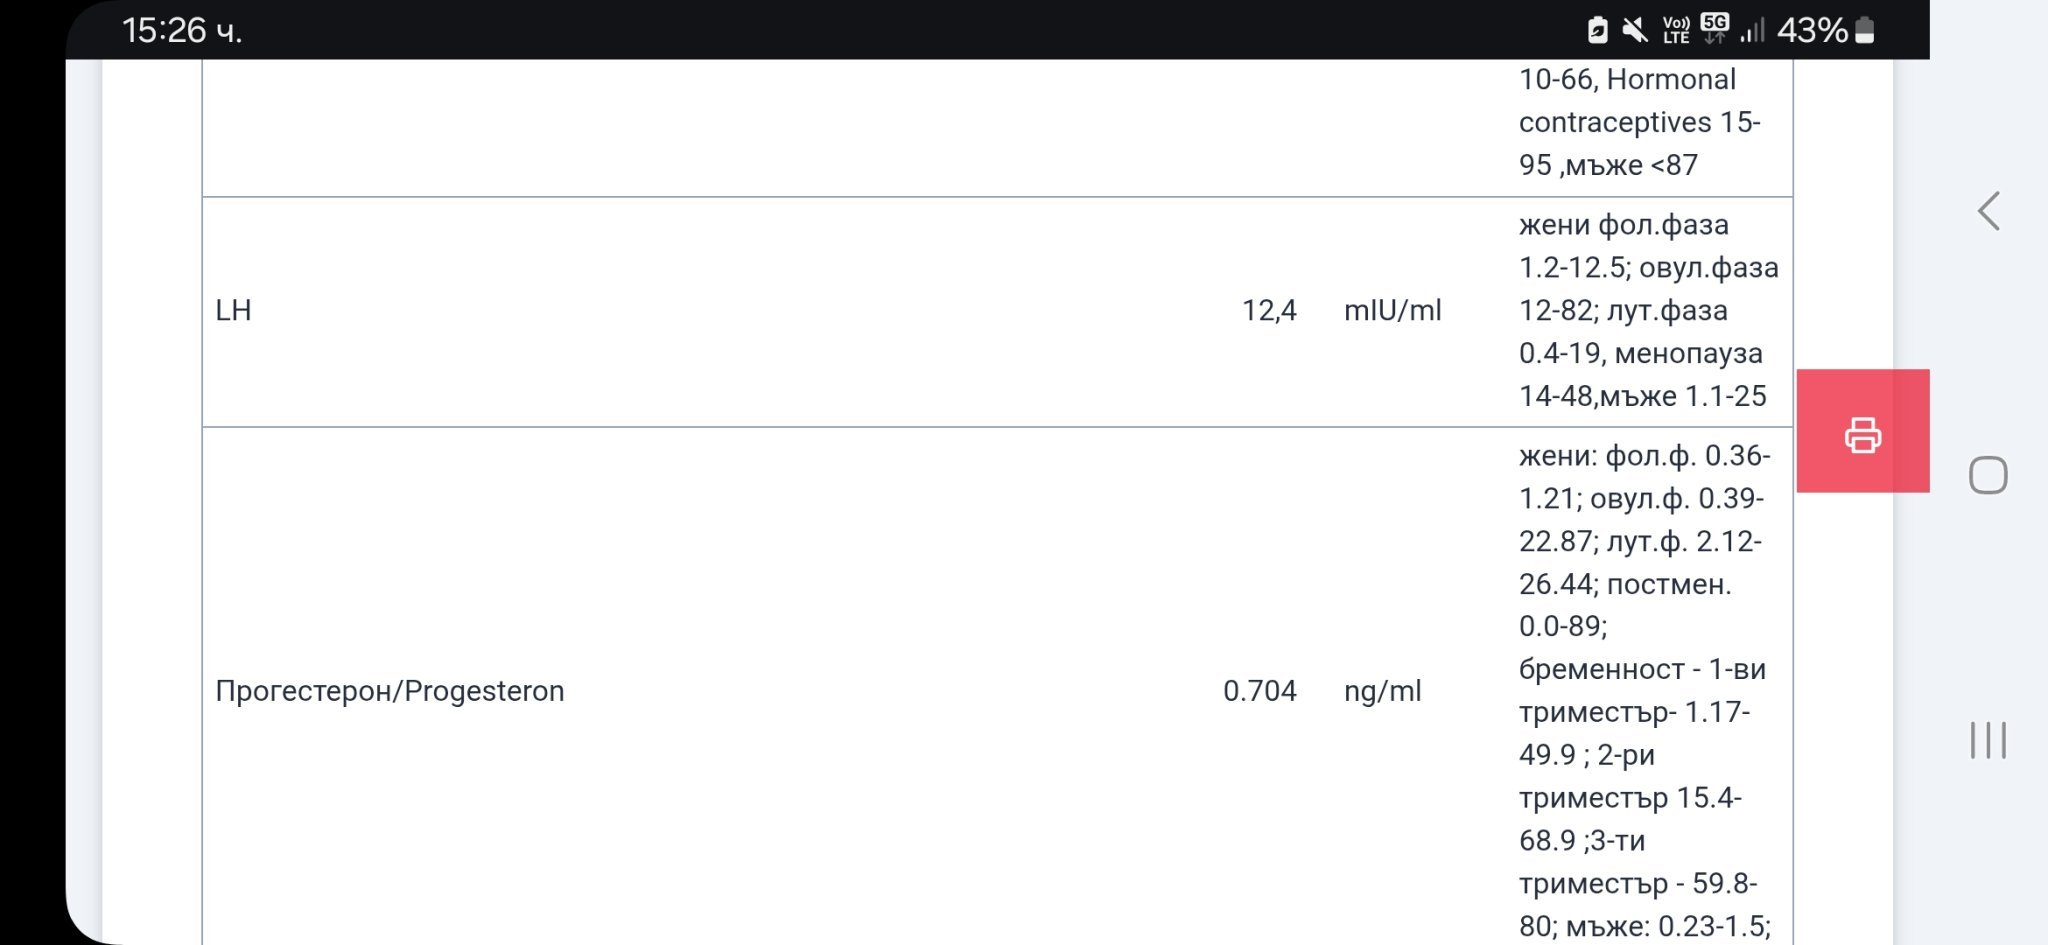Click the ng/ml unit cell
This screenshot has width=2048, height=945.
pyautogui.click(x=1382, y=691)
